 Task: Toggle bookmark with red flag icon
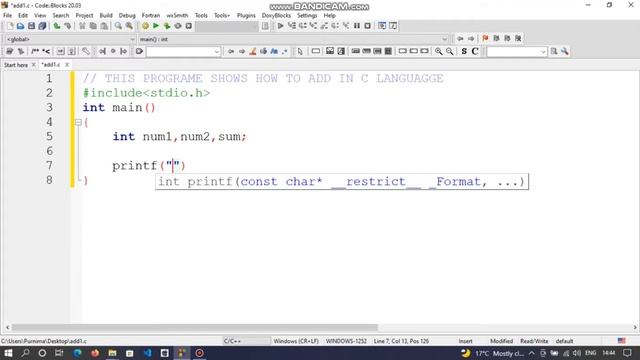tap(485, 38)
